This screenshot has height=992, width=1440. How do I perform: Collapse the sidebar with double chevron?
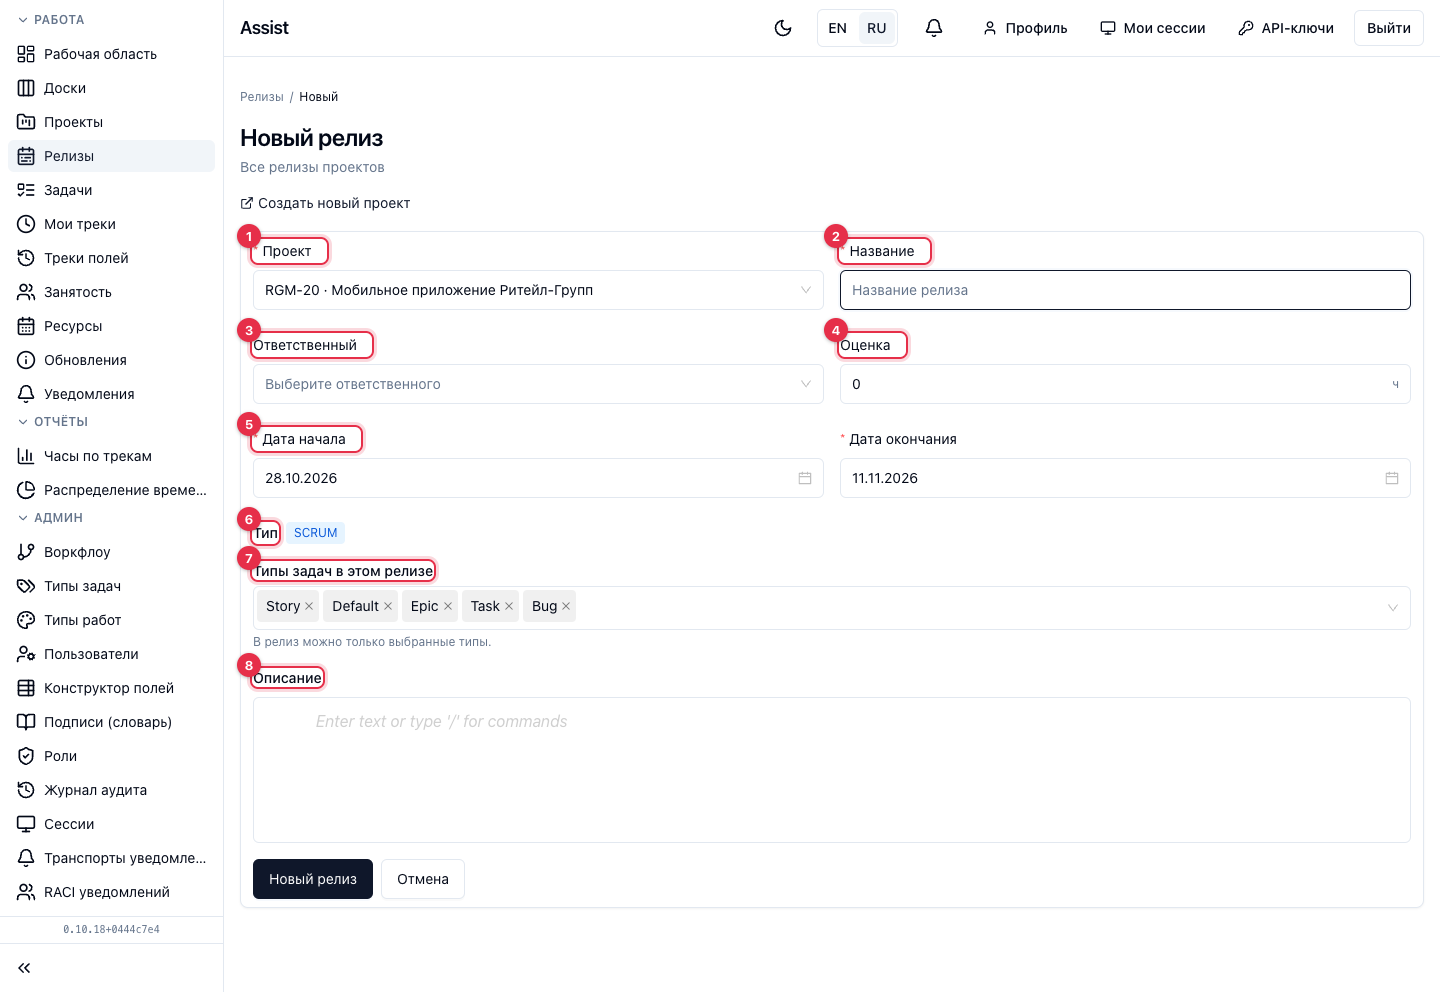(x=25, y=968)
